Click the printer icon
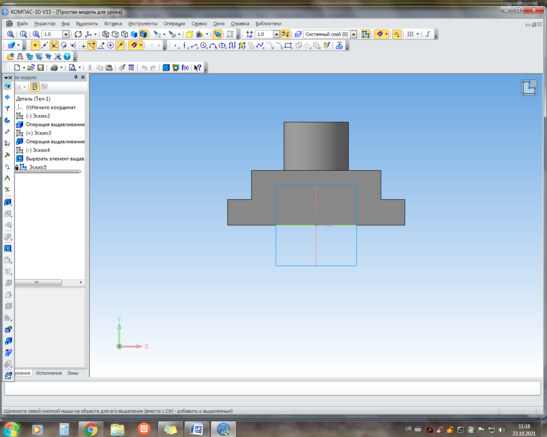The width and height of the screenshot is (547, 437). tap(54, 68)
